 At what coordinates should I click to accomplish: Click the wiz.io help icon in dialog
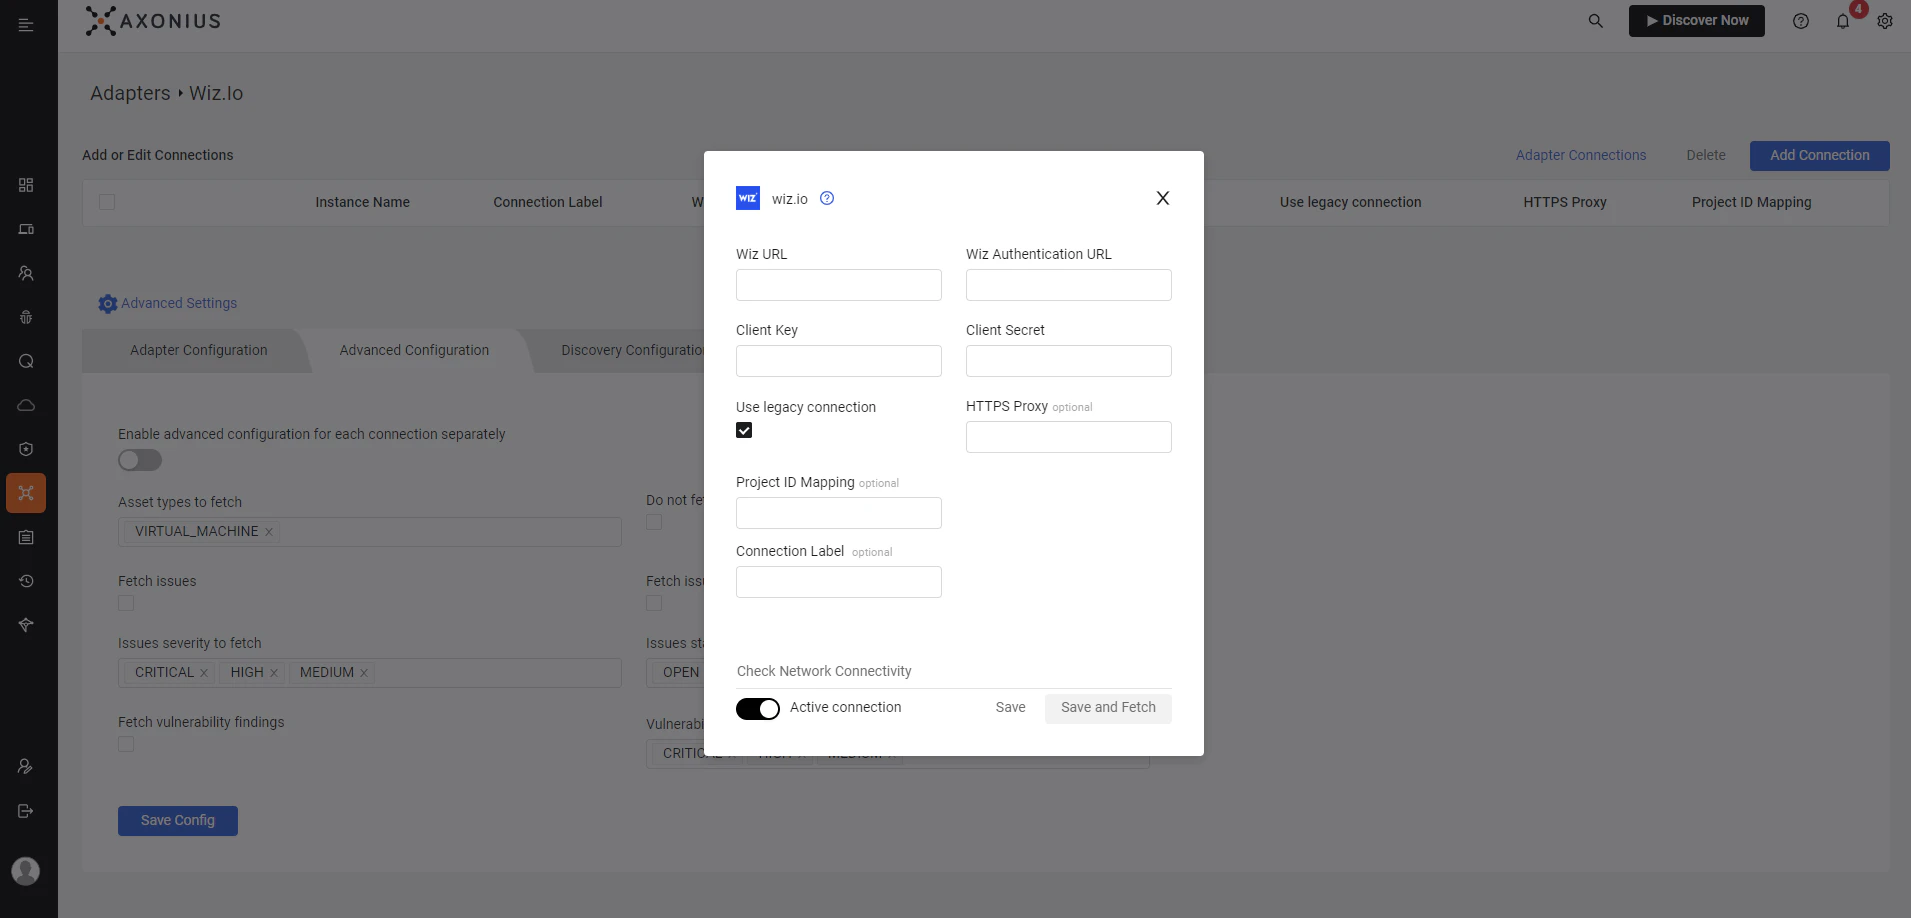pos(827,198)
